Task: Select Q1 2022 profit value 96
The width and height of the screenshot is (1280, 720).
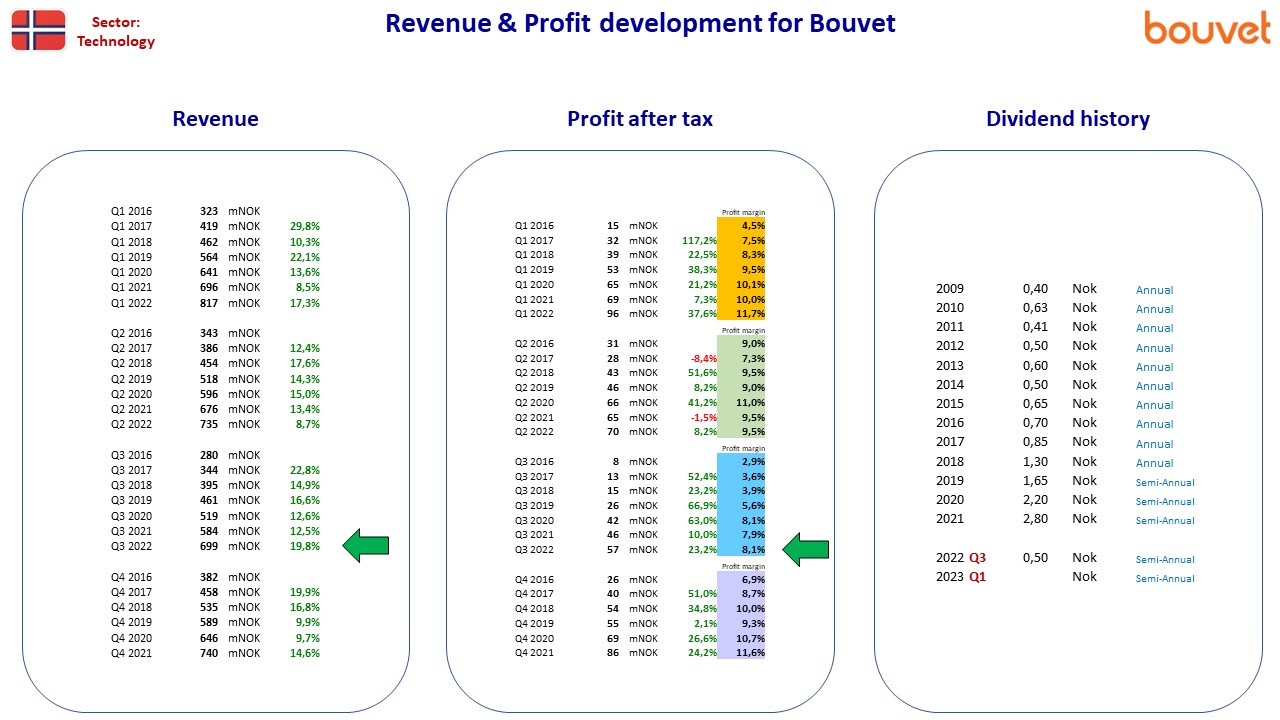Action: click(x=612, y=313)
